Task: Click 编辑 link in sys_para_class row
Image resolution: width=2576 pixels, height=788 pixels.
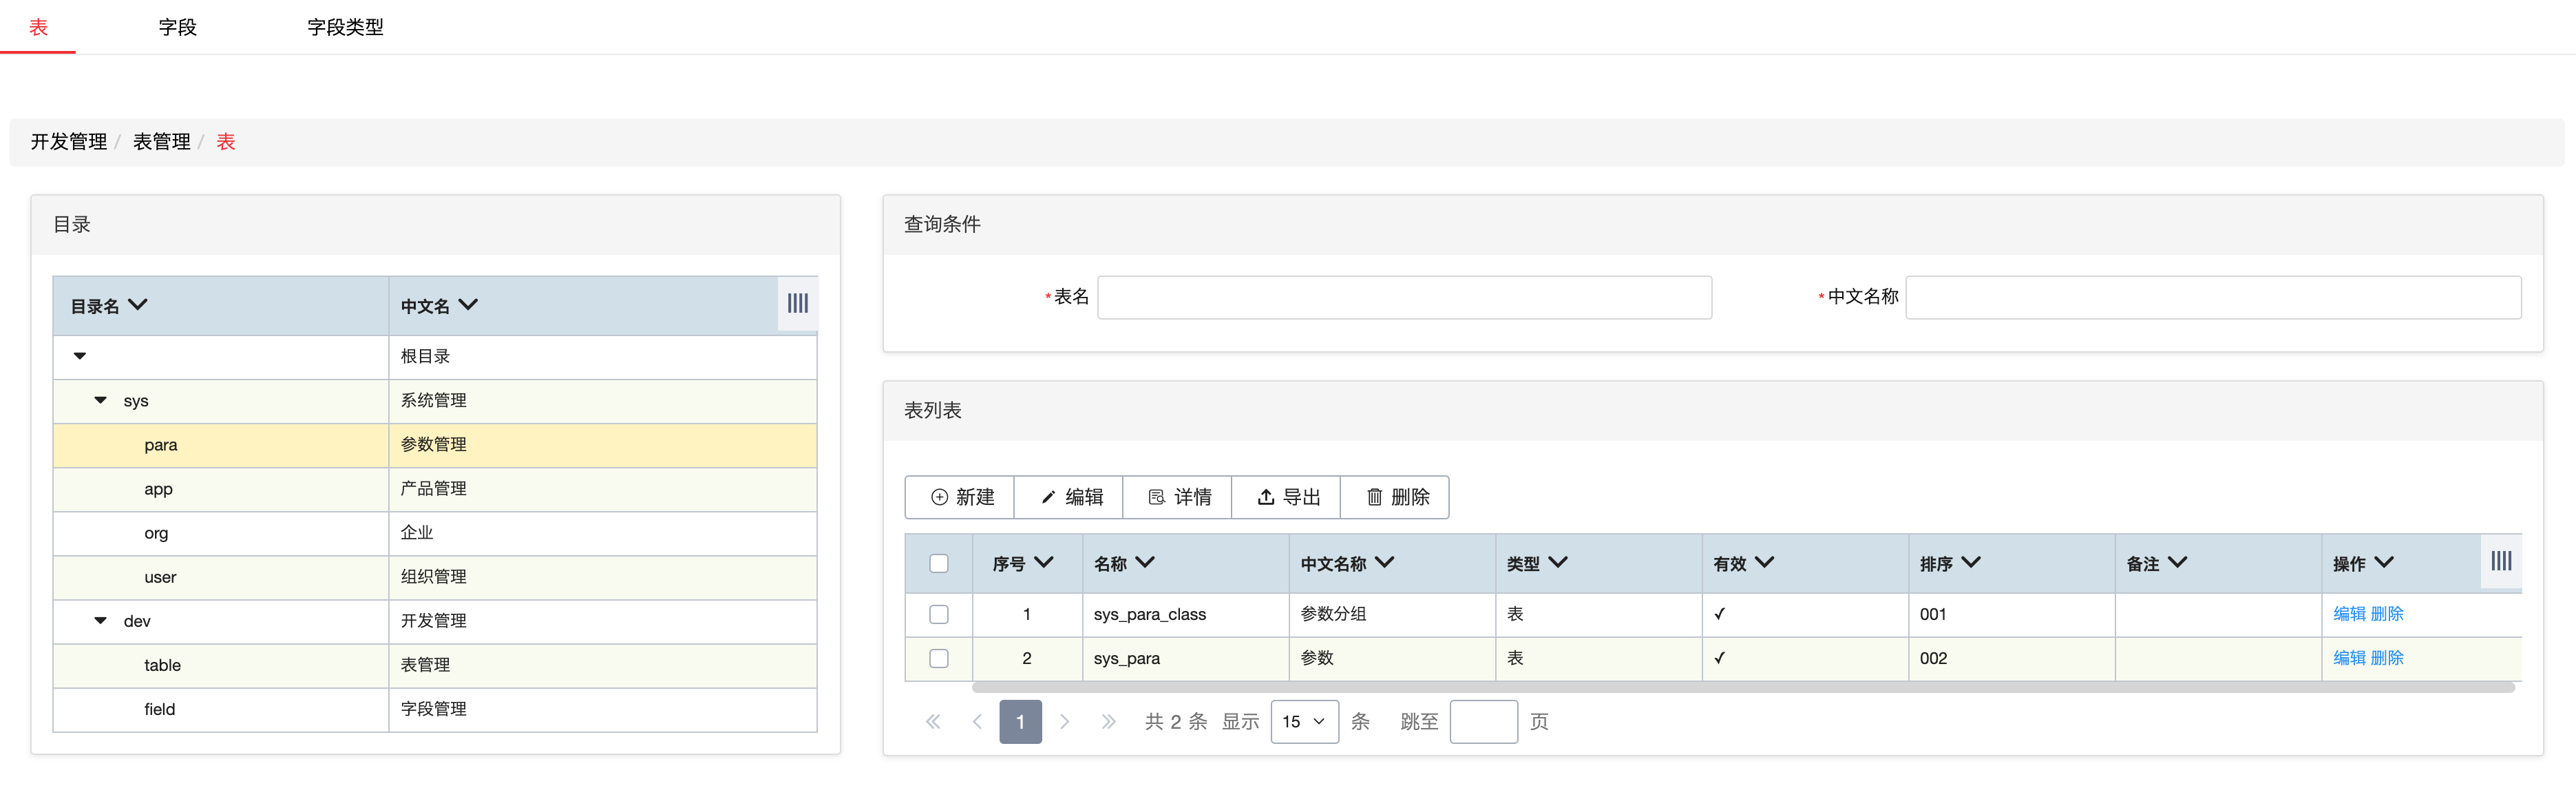Action: click(2349, 614)
